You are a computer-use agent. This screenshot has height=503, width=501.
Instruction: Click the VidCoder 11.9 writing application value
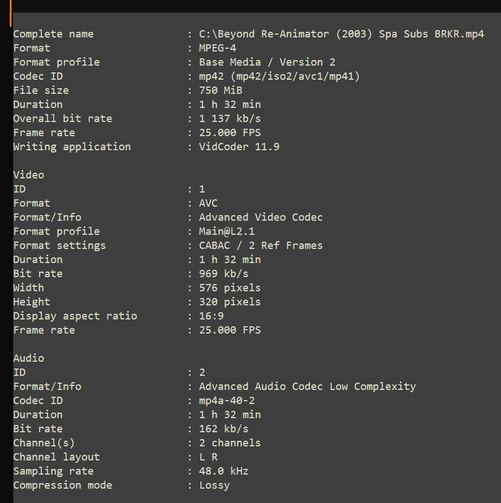239,147
